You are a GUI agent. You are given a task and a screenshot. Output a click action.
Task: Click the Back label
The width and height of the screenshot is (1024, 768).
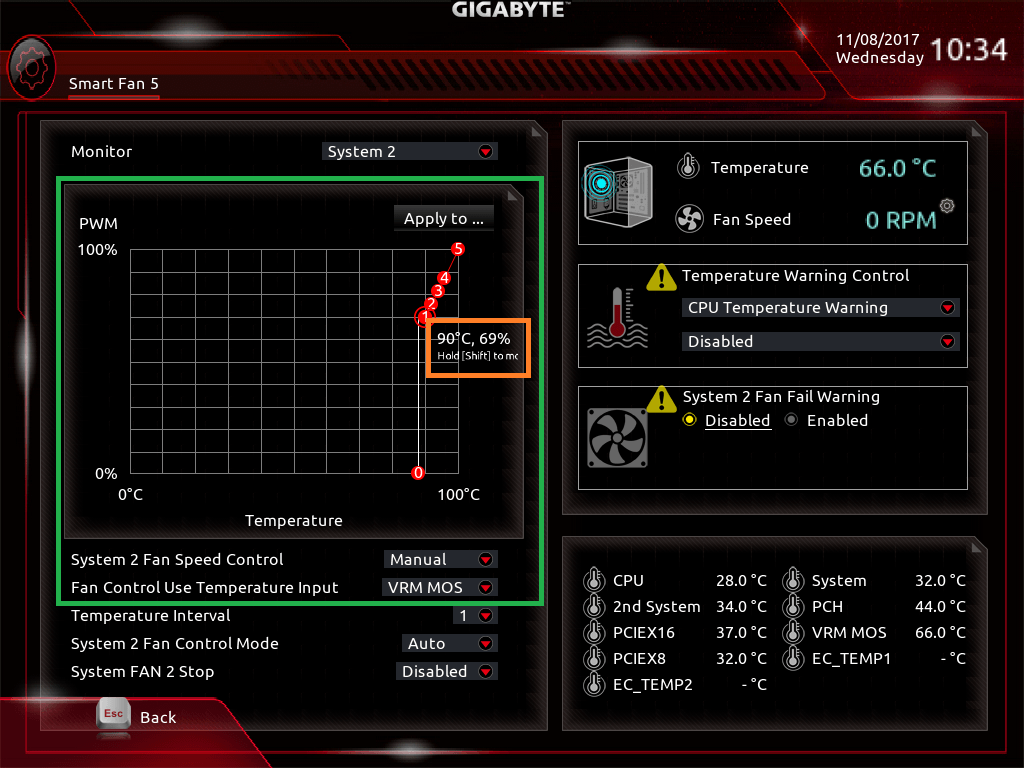pyautogui.click(x=158, y=718)
